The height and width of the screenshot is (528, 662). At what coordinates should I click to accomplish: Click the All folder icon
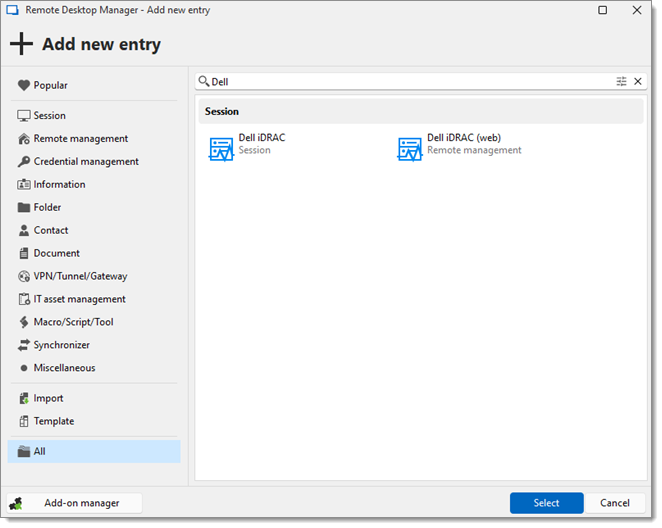pyautogui.click(x=24, y=452)
